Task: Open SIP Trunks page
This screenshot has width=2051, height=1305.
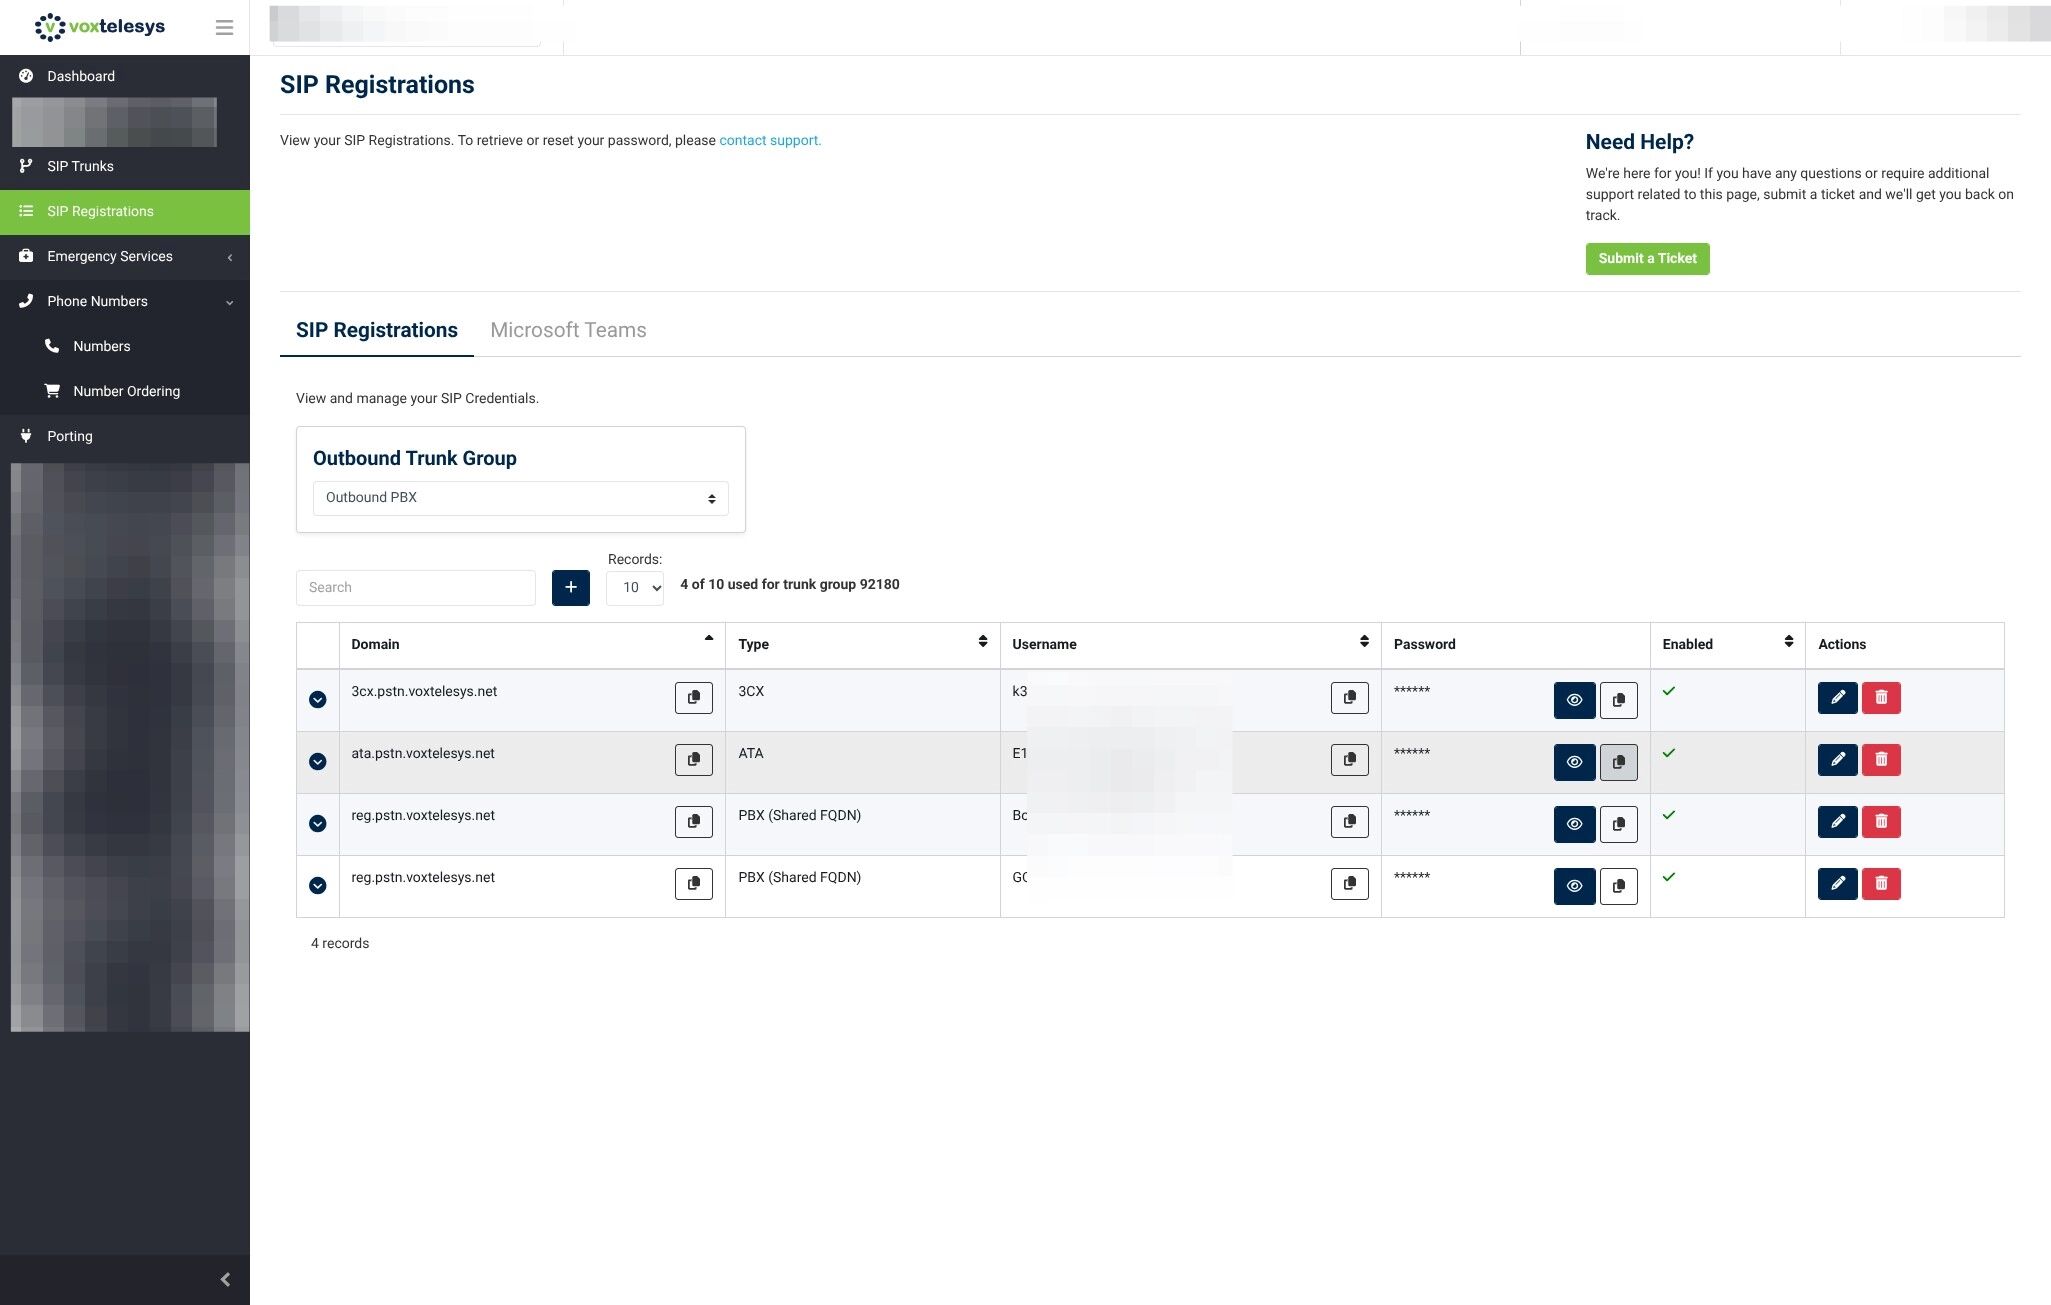Action: 125,167
